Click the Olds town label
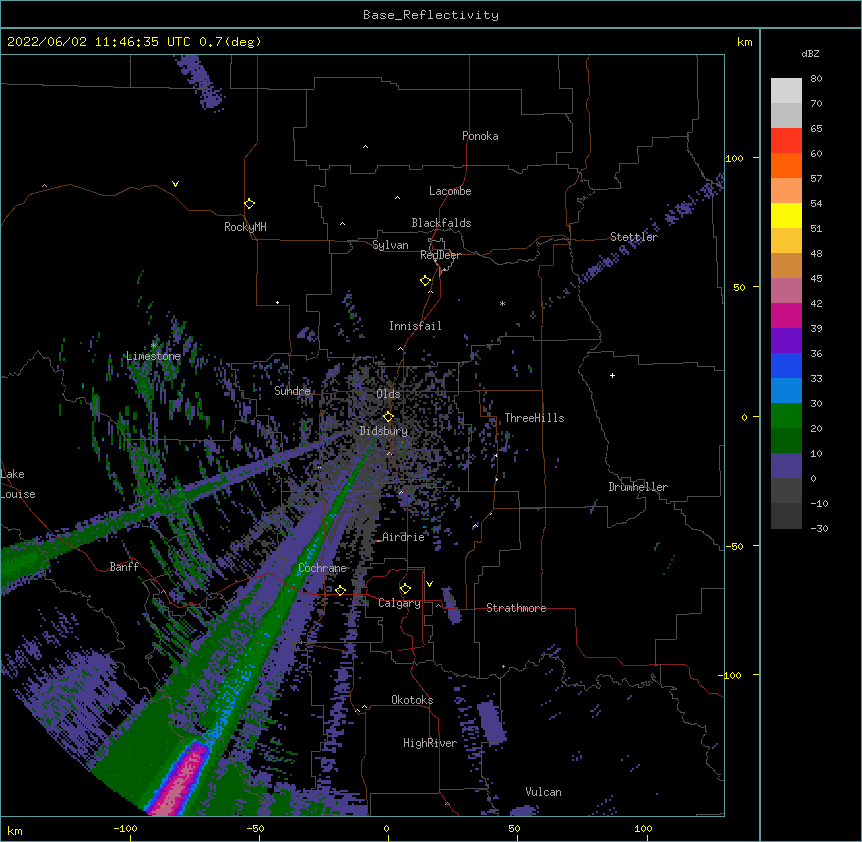 pos(388,394)
